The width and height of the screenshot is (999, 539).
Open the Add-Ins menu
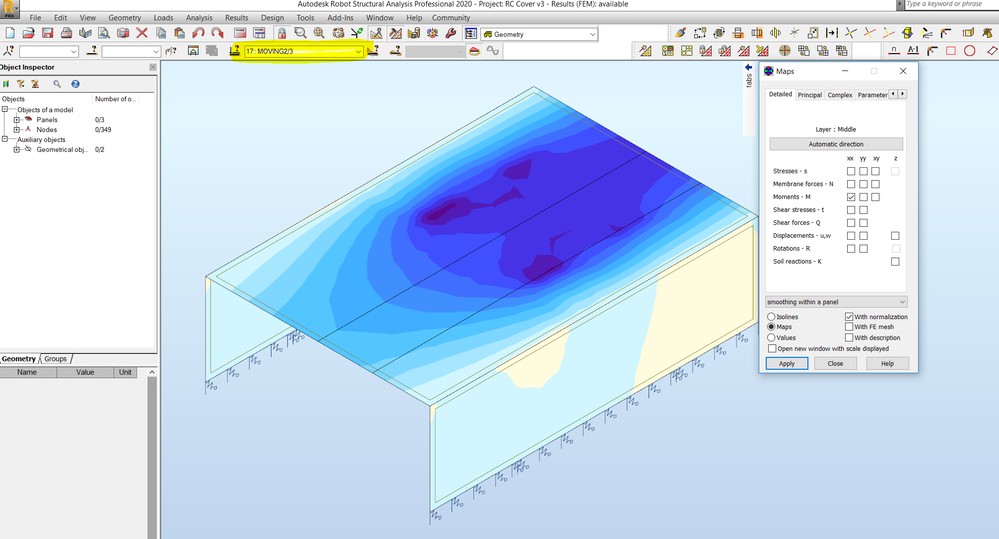pyautogui.click(x=340, y=18)
